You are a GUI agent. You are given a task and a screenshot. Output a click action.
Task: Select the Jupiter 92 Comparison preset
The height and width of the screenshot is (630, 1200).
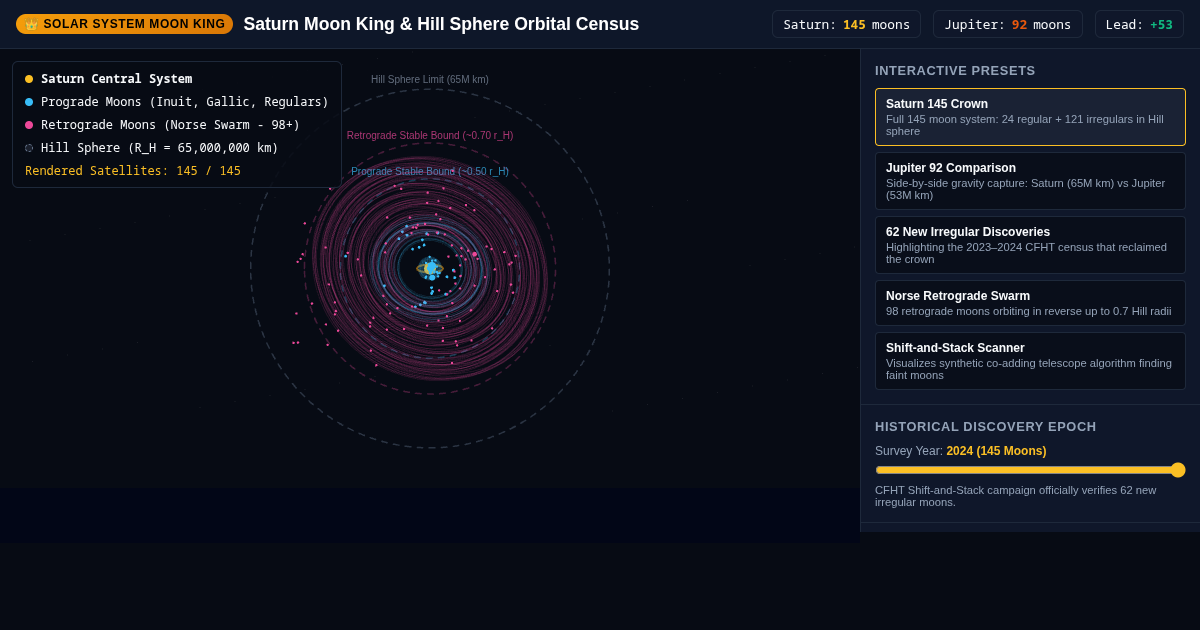tap(1030, 181)
